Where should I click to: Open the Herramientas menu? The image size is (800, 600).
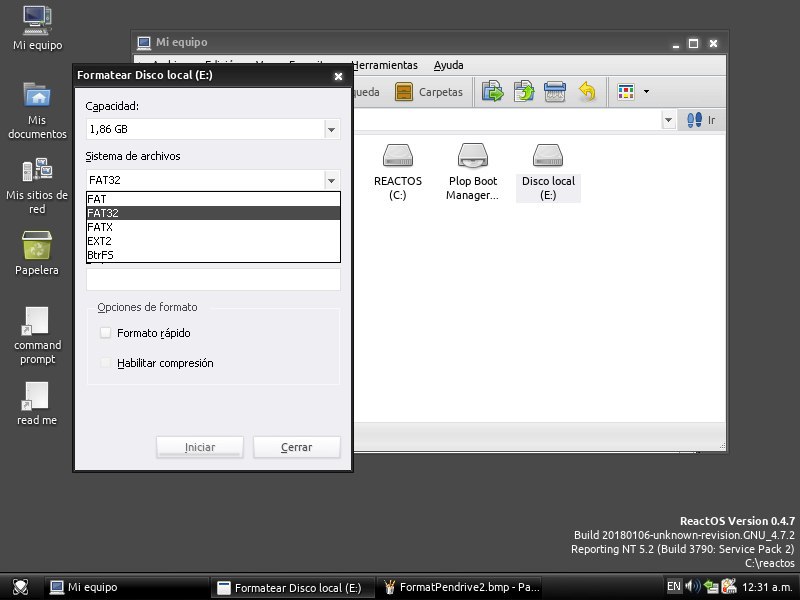[385, 65]
